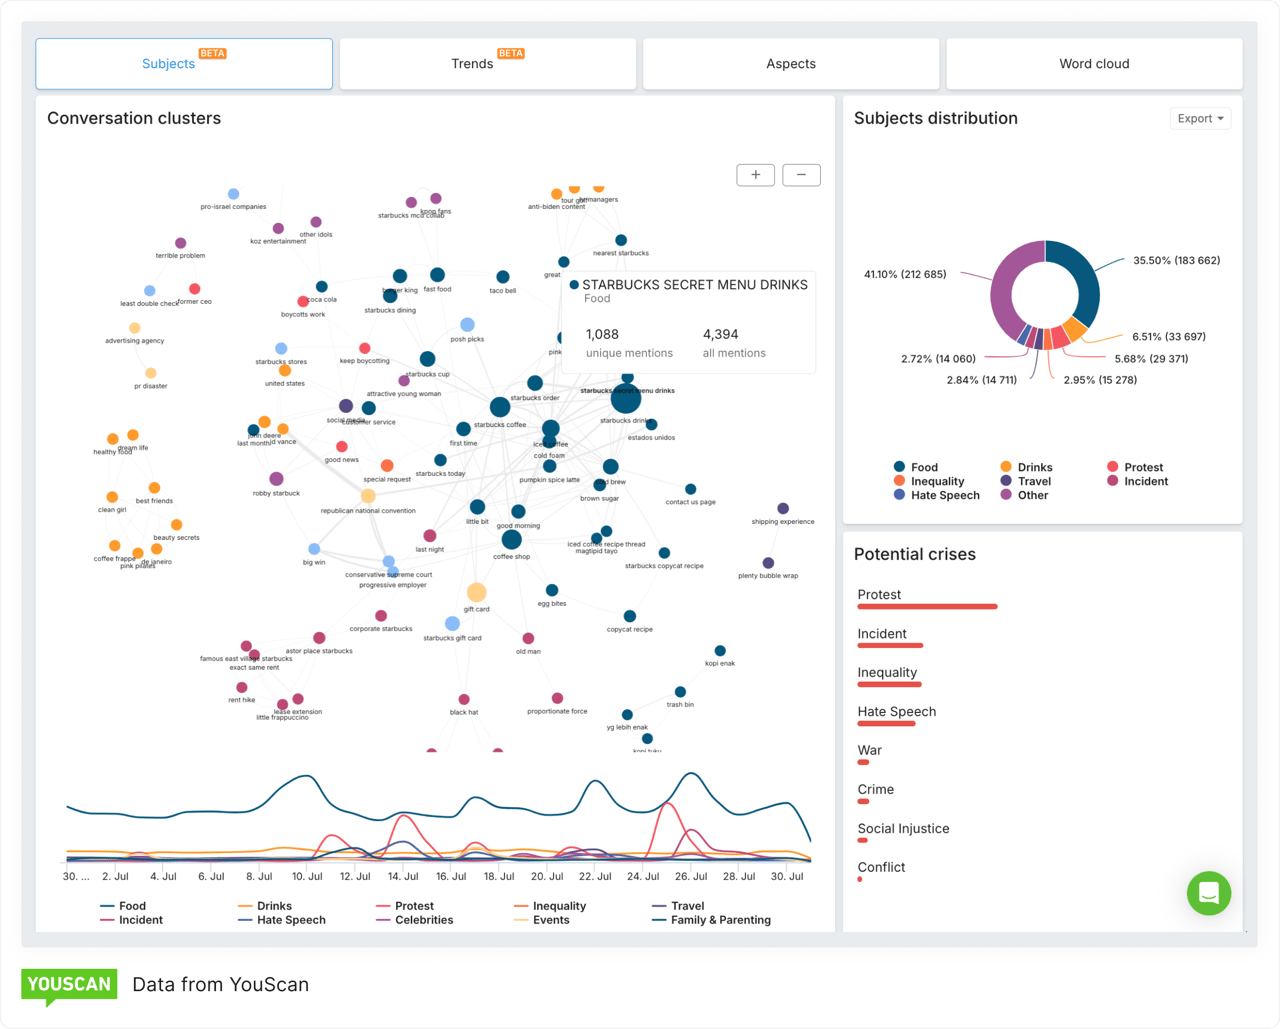Open the green chat support widget
Image resolution: width=1280 pixels, height=1029 pixels.
point(1209,893)
